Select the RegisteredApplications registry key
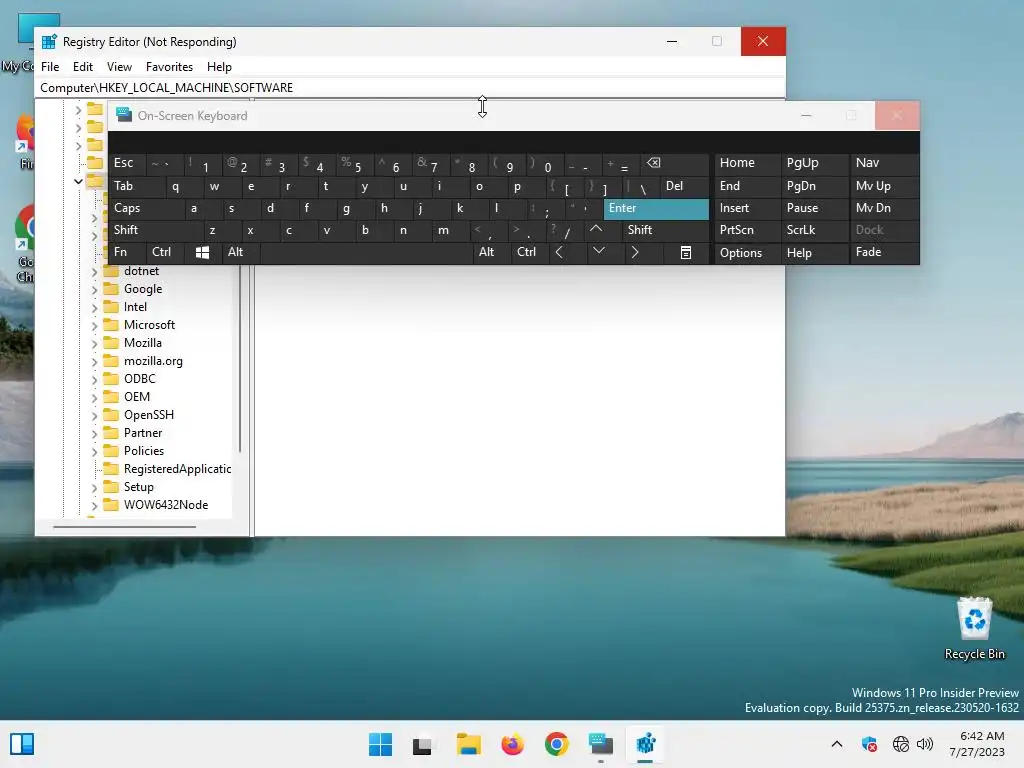The height and width of the screenshot is (768, 1024). pyautogui.click(x=177, y=469)
